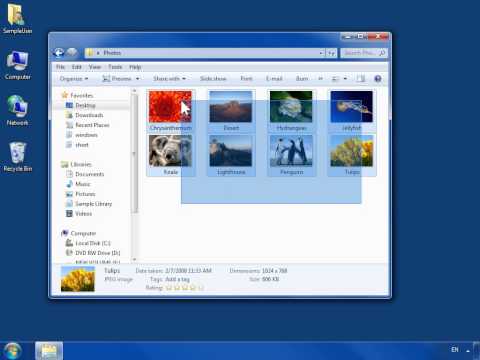480x360 pixels.
Task: Click the Explorer taskbar icon
Action: pyautogui.click(x=49, y=351)
